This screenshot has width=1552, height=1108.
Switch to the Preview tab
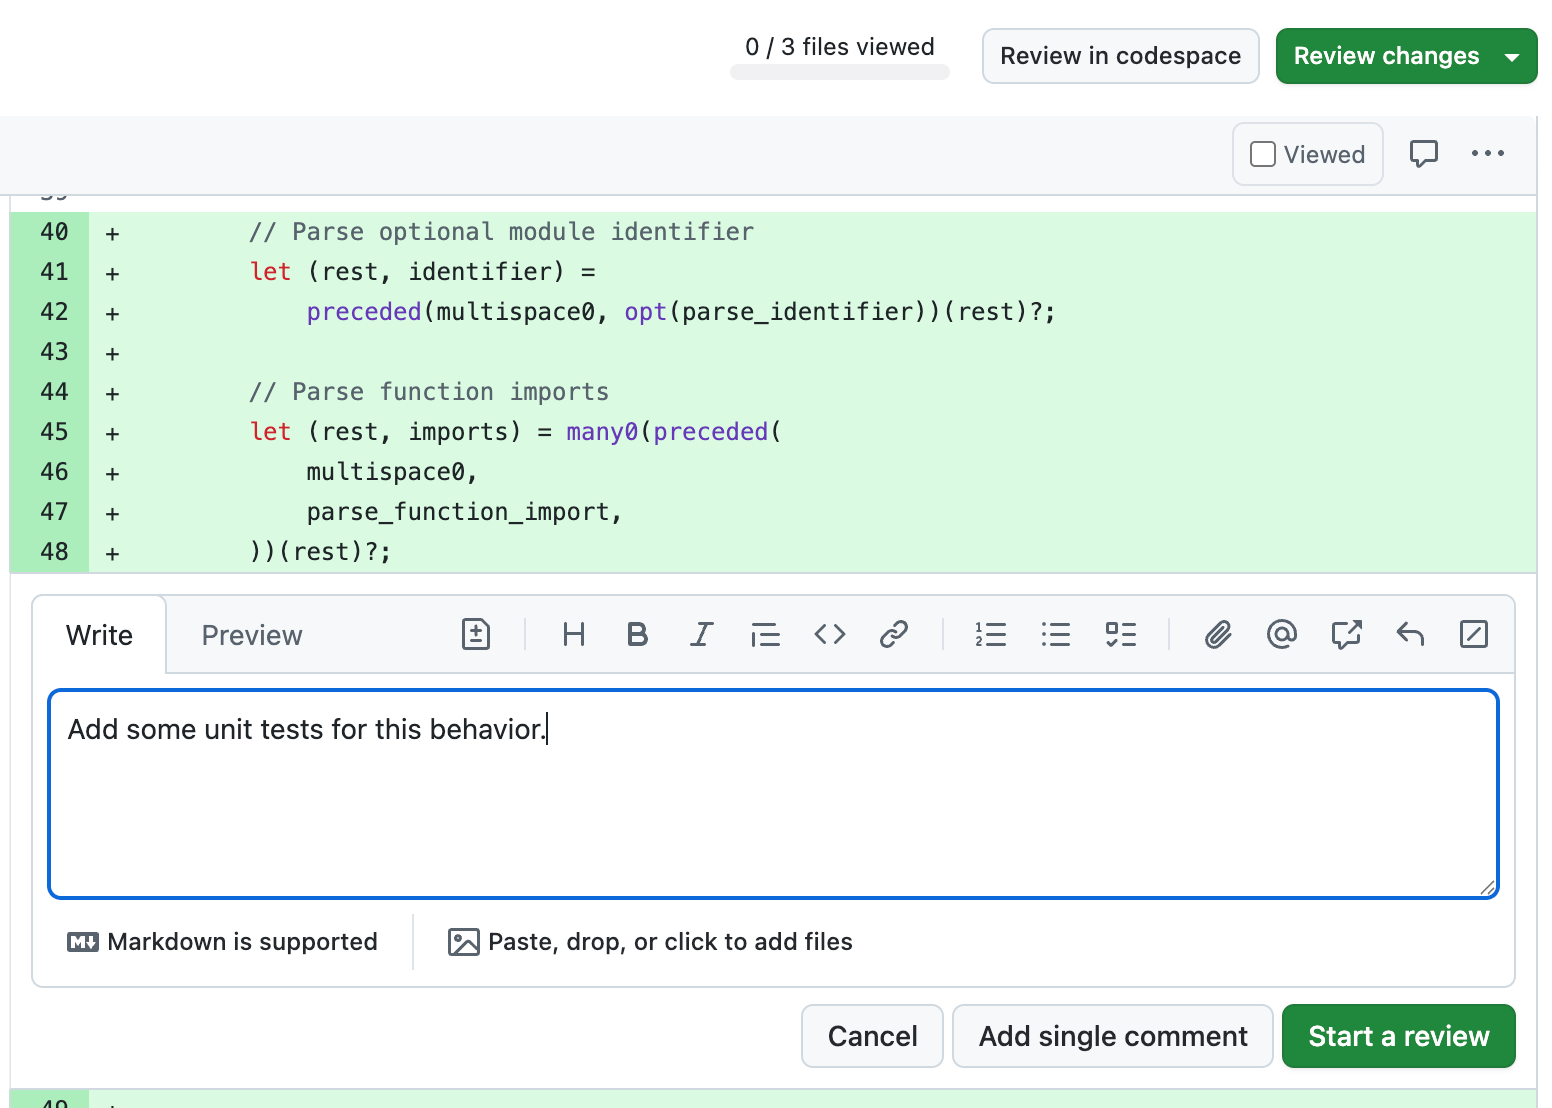[x=251, y=634]
